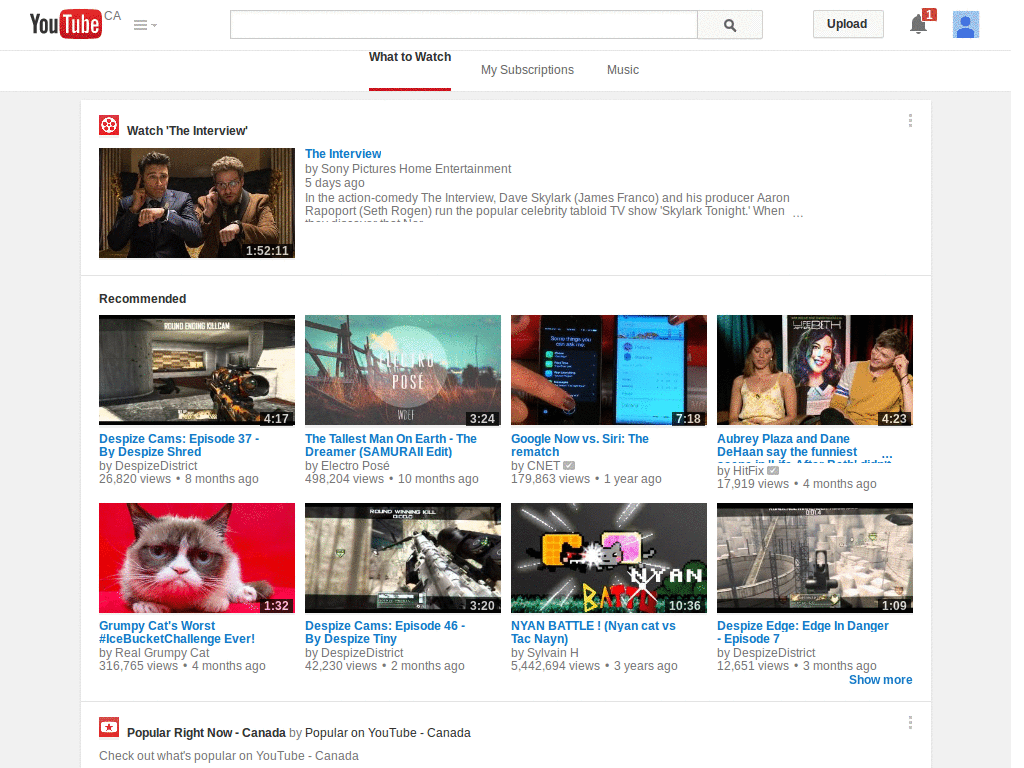The width and height of the screenshot is (1024, 768).
Task: Click Despize Cams: Episode 37 title
Action: tap(179, 445)
